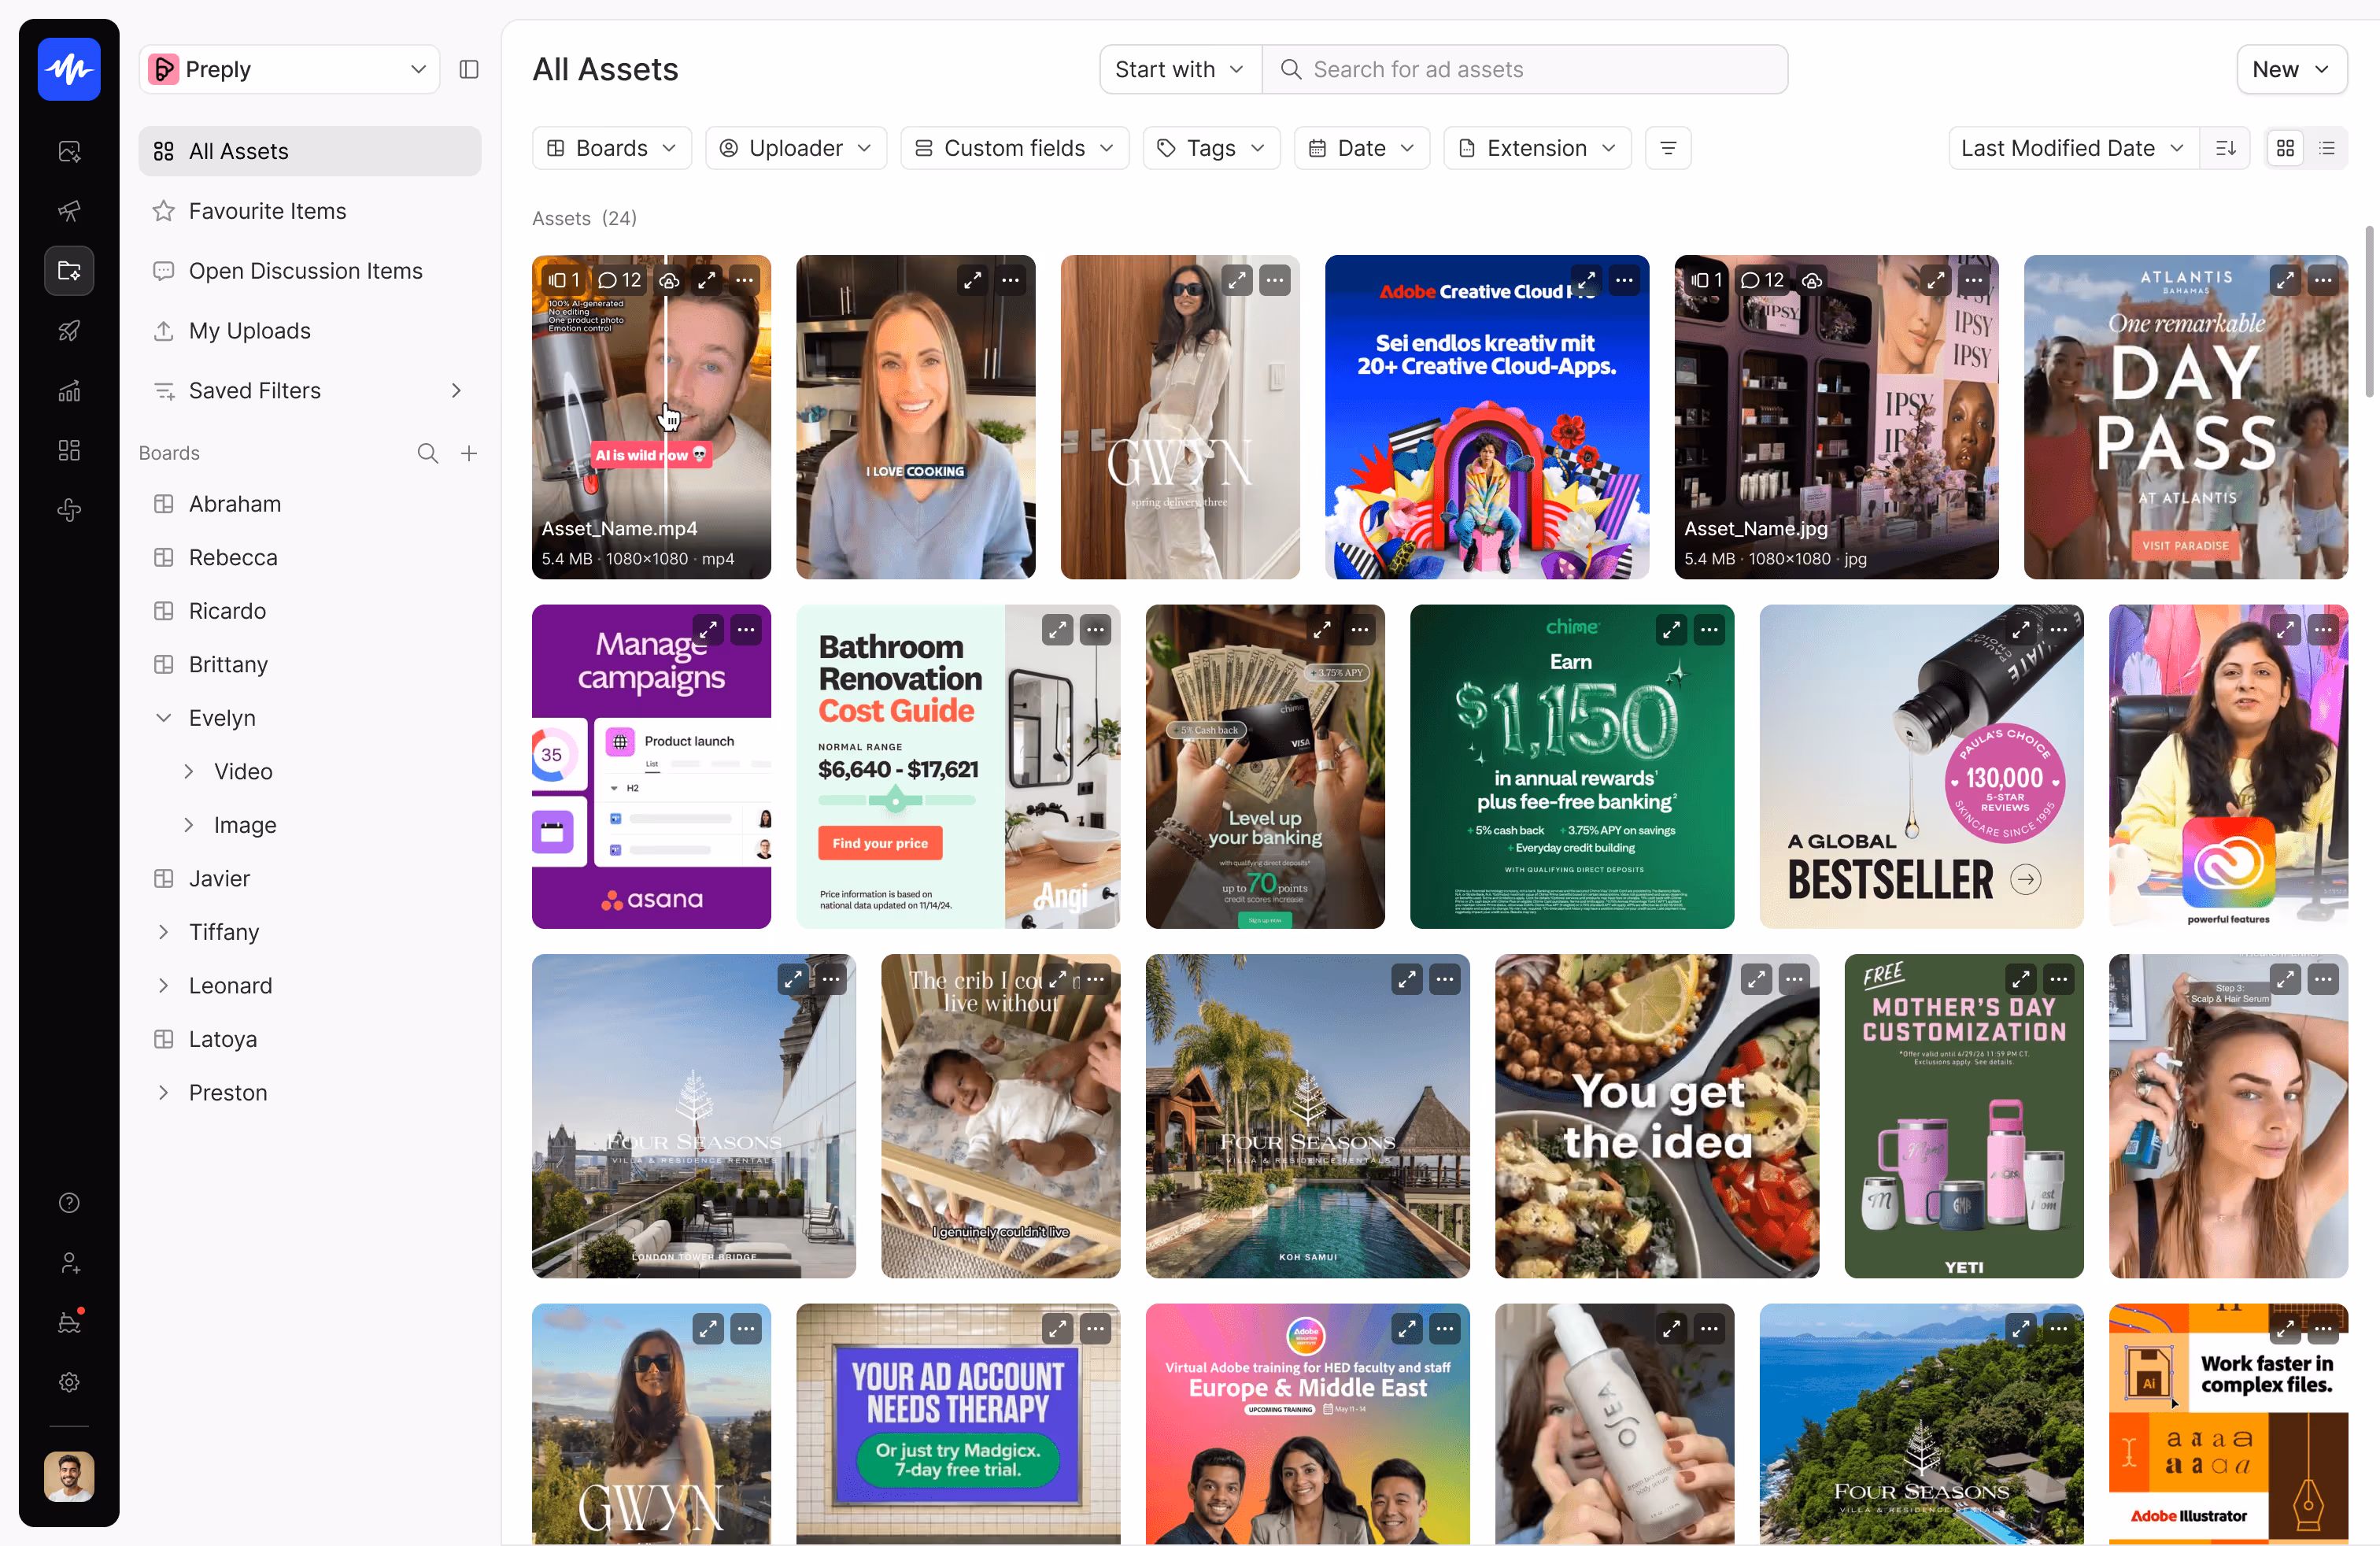Open the Start with search mode dropdown
Viewport: 2380px width, 1546px height.
(x=1180, y=69)
